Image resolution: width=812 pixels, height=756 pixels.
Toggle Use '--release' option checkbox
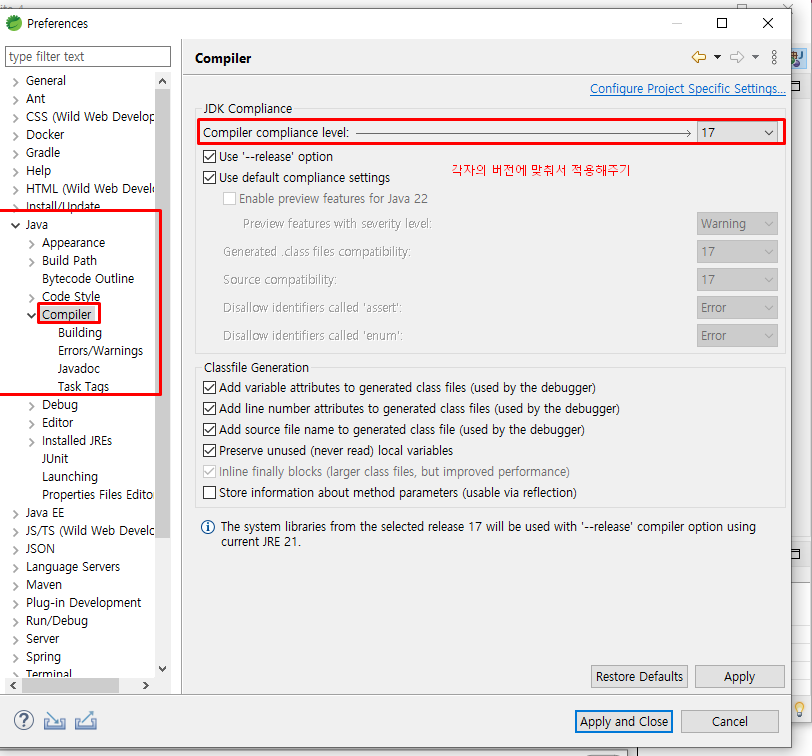pos(209,156)
